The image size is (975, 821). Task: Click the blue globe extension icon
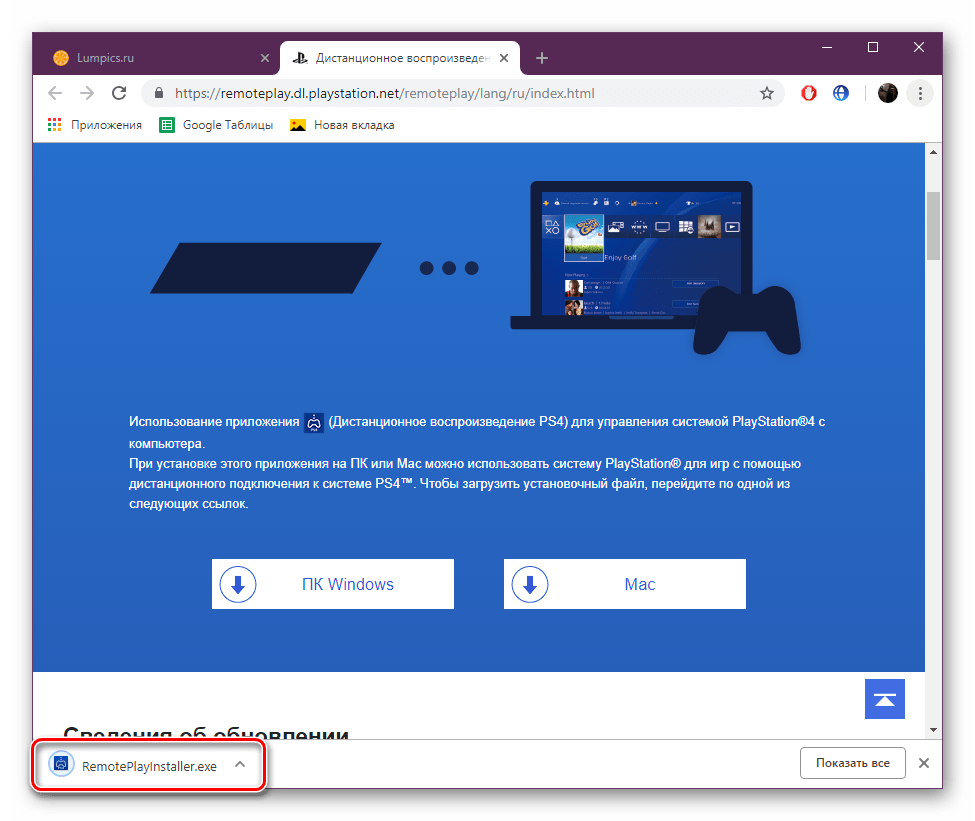click(x=841, y=93)
